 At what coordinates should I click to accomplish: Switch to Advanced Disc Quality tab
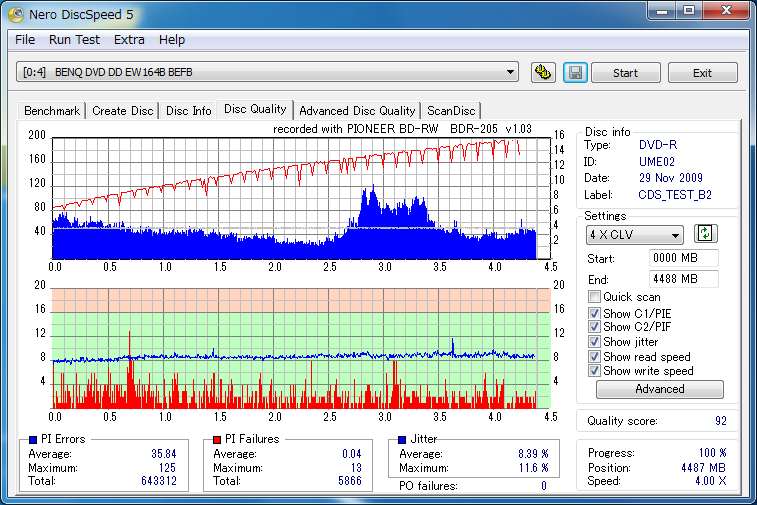(357, 111)
